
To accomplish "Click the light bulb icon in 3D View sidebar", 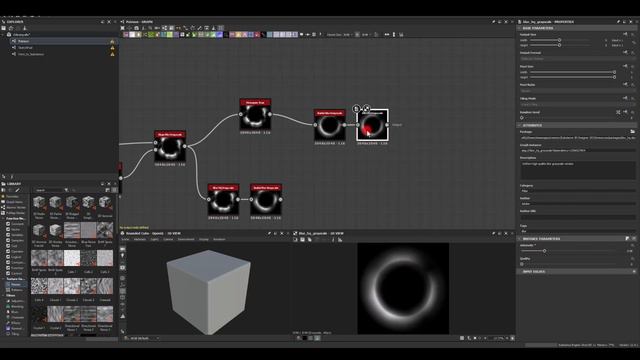I will 123,256.
